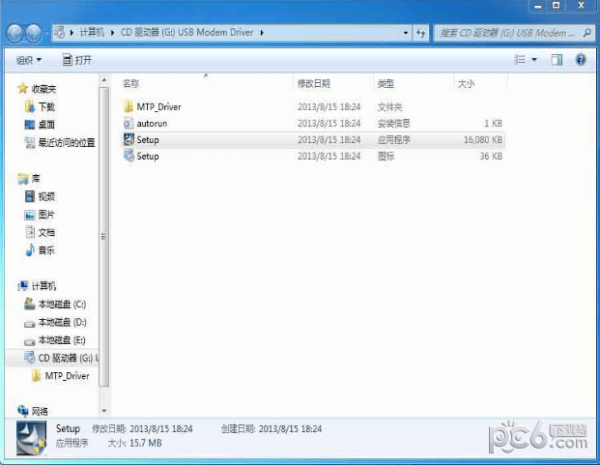Go back with the Back arrow button
This screenshot has height=465, width=600.
(15, 33)
